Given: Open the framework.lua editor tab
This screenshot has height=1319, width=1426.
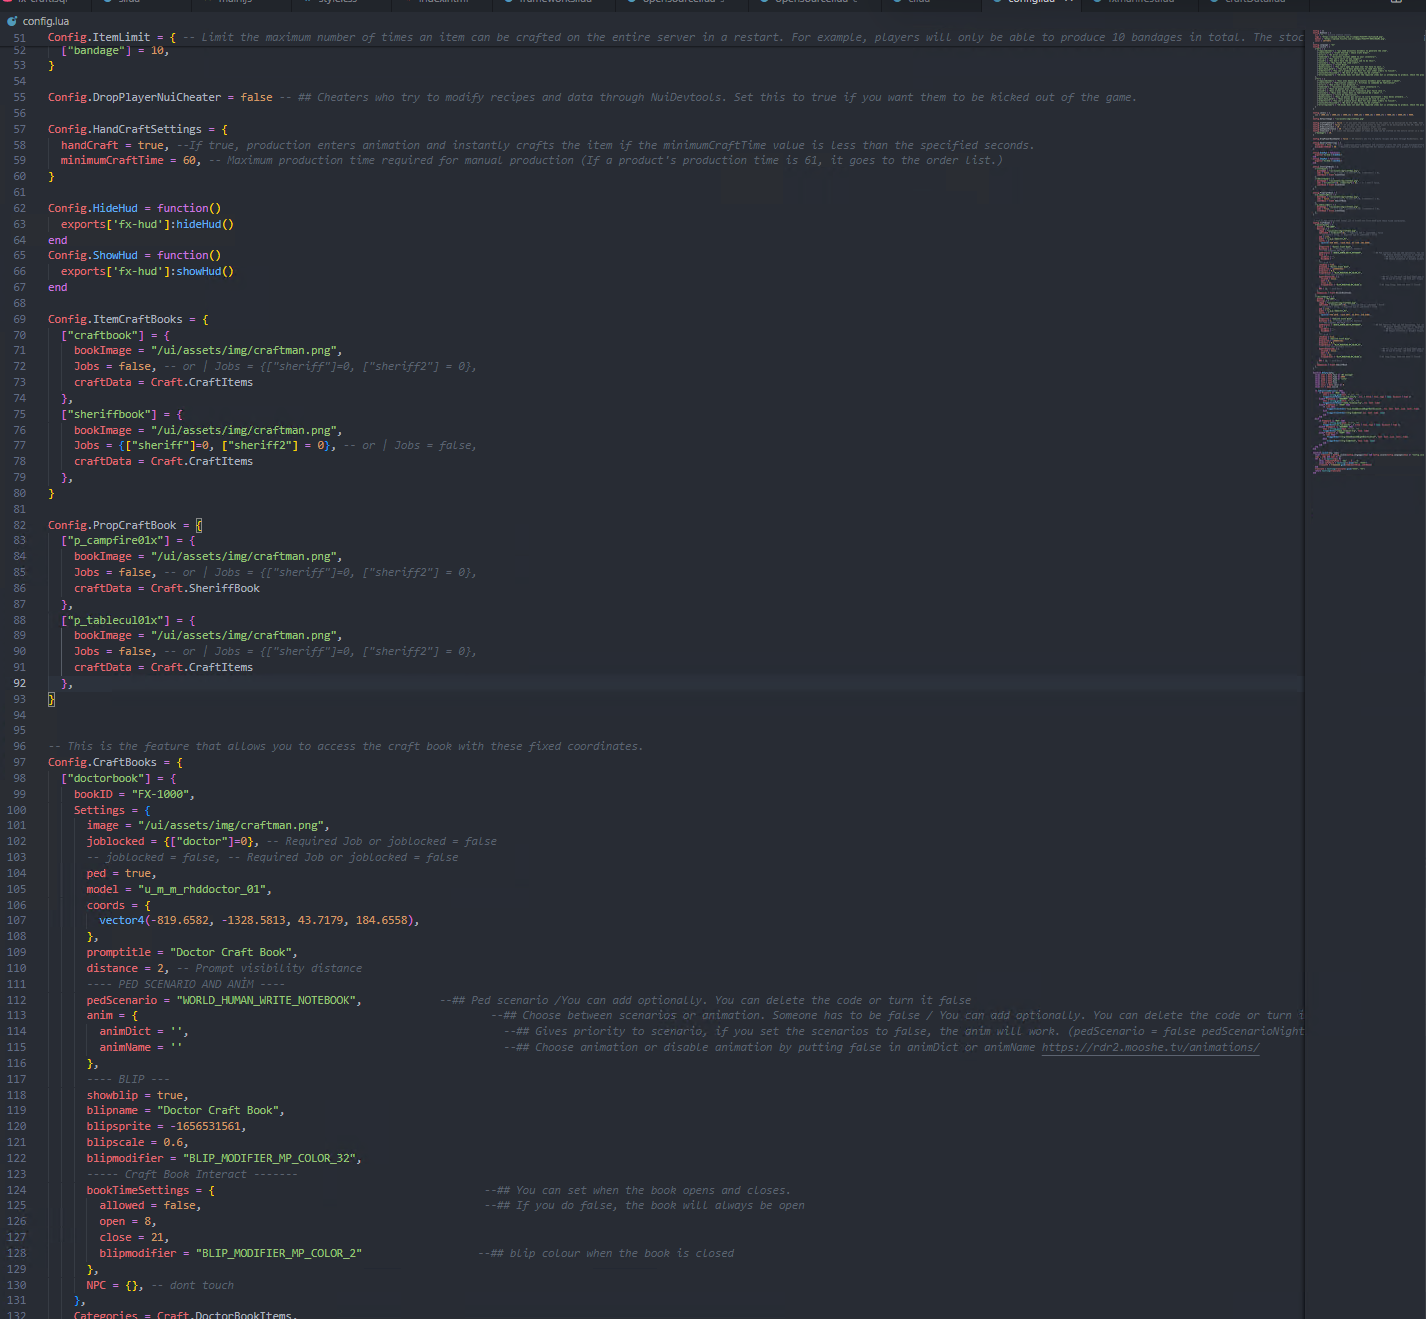Looking at the screenshot, I should 554,2.
